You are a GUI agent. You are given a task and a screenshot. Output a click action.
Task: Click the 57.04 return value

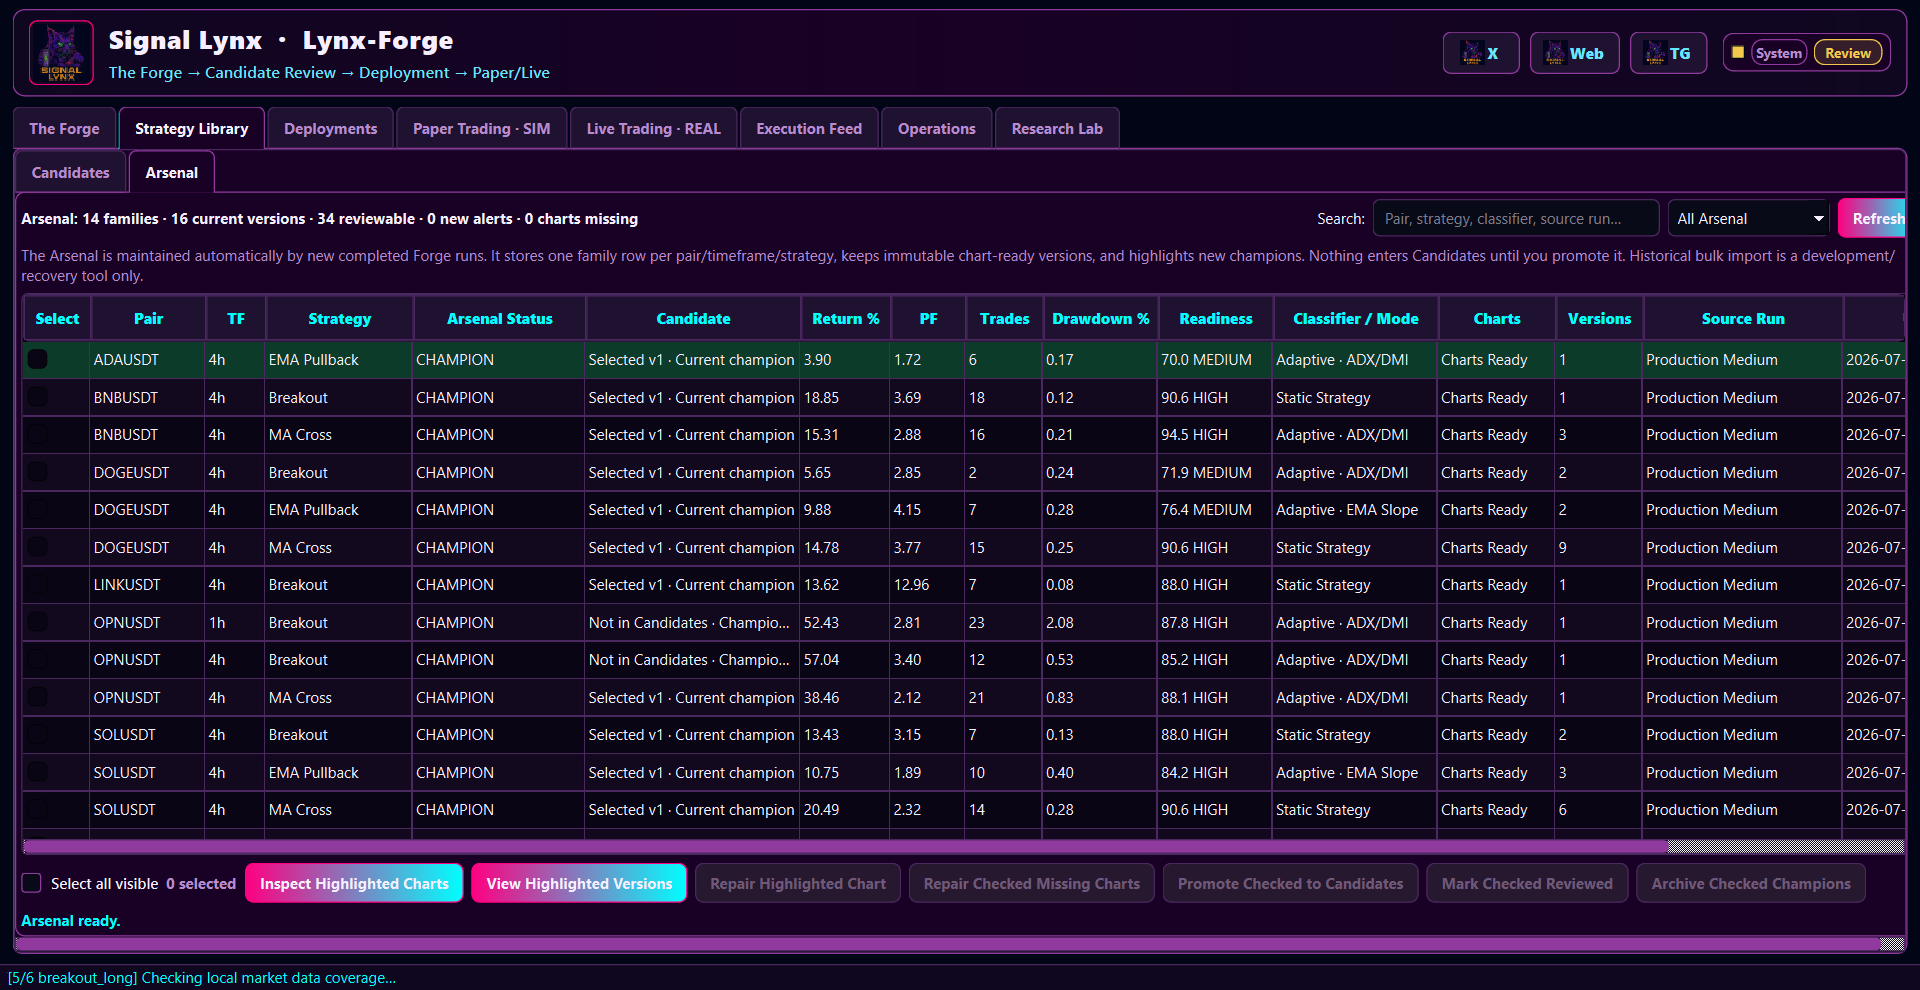pyautogui.click(x=821, y=659)
